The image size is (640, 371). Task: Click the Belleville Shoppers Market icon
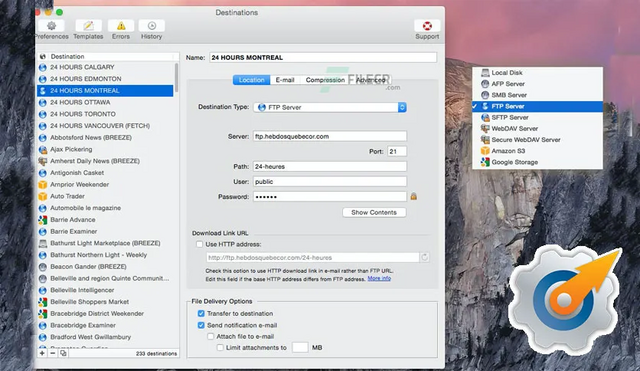click(x=42, y=302)
